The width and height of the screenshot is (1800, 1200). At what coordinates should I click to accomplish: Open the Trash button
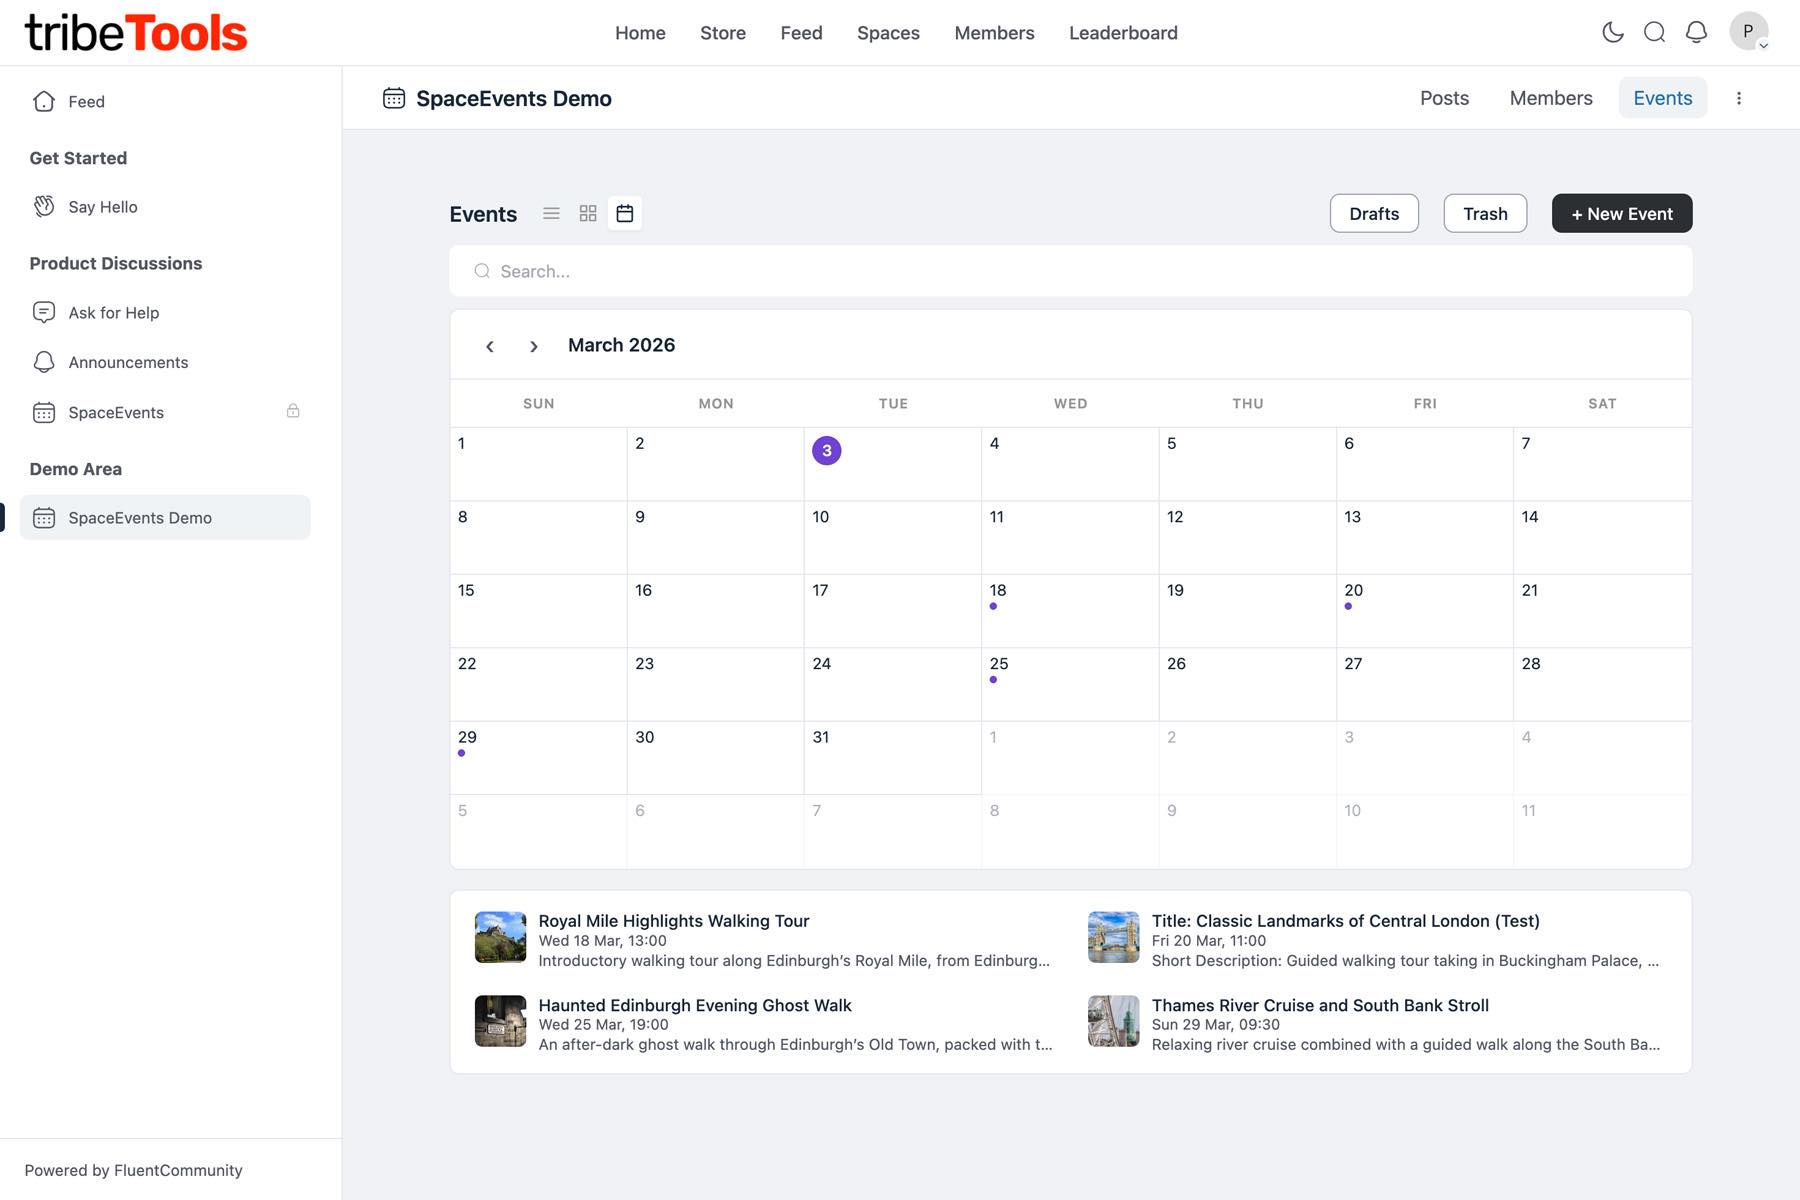1485,214
